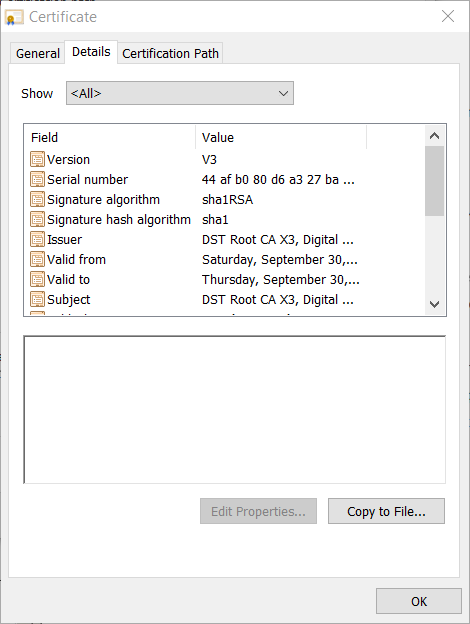
Task: Click the field list scrollbar thumb
Action: (435, 181)
